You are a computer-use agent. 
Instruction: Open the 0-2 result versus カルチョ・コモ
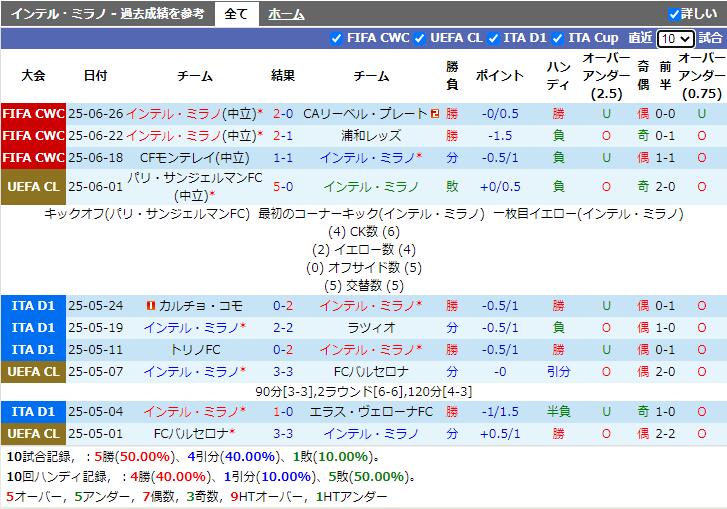point(283,306)
